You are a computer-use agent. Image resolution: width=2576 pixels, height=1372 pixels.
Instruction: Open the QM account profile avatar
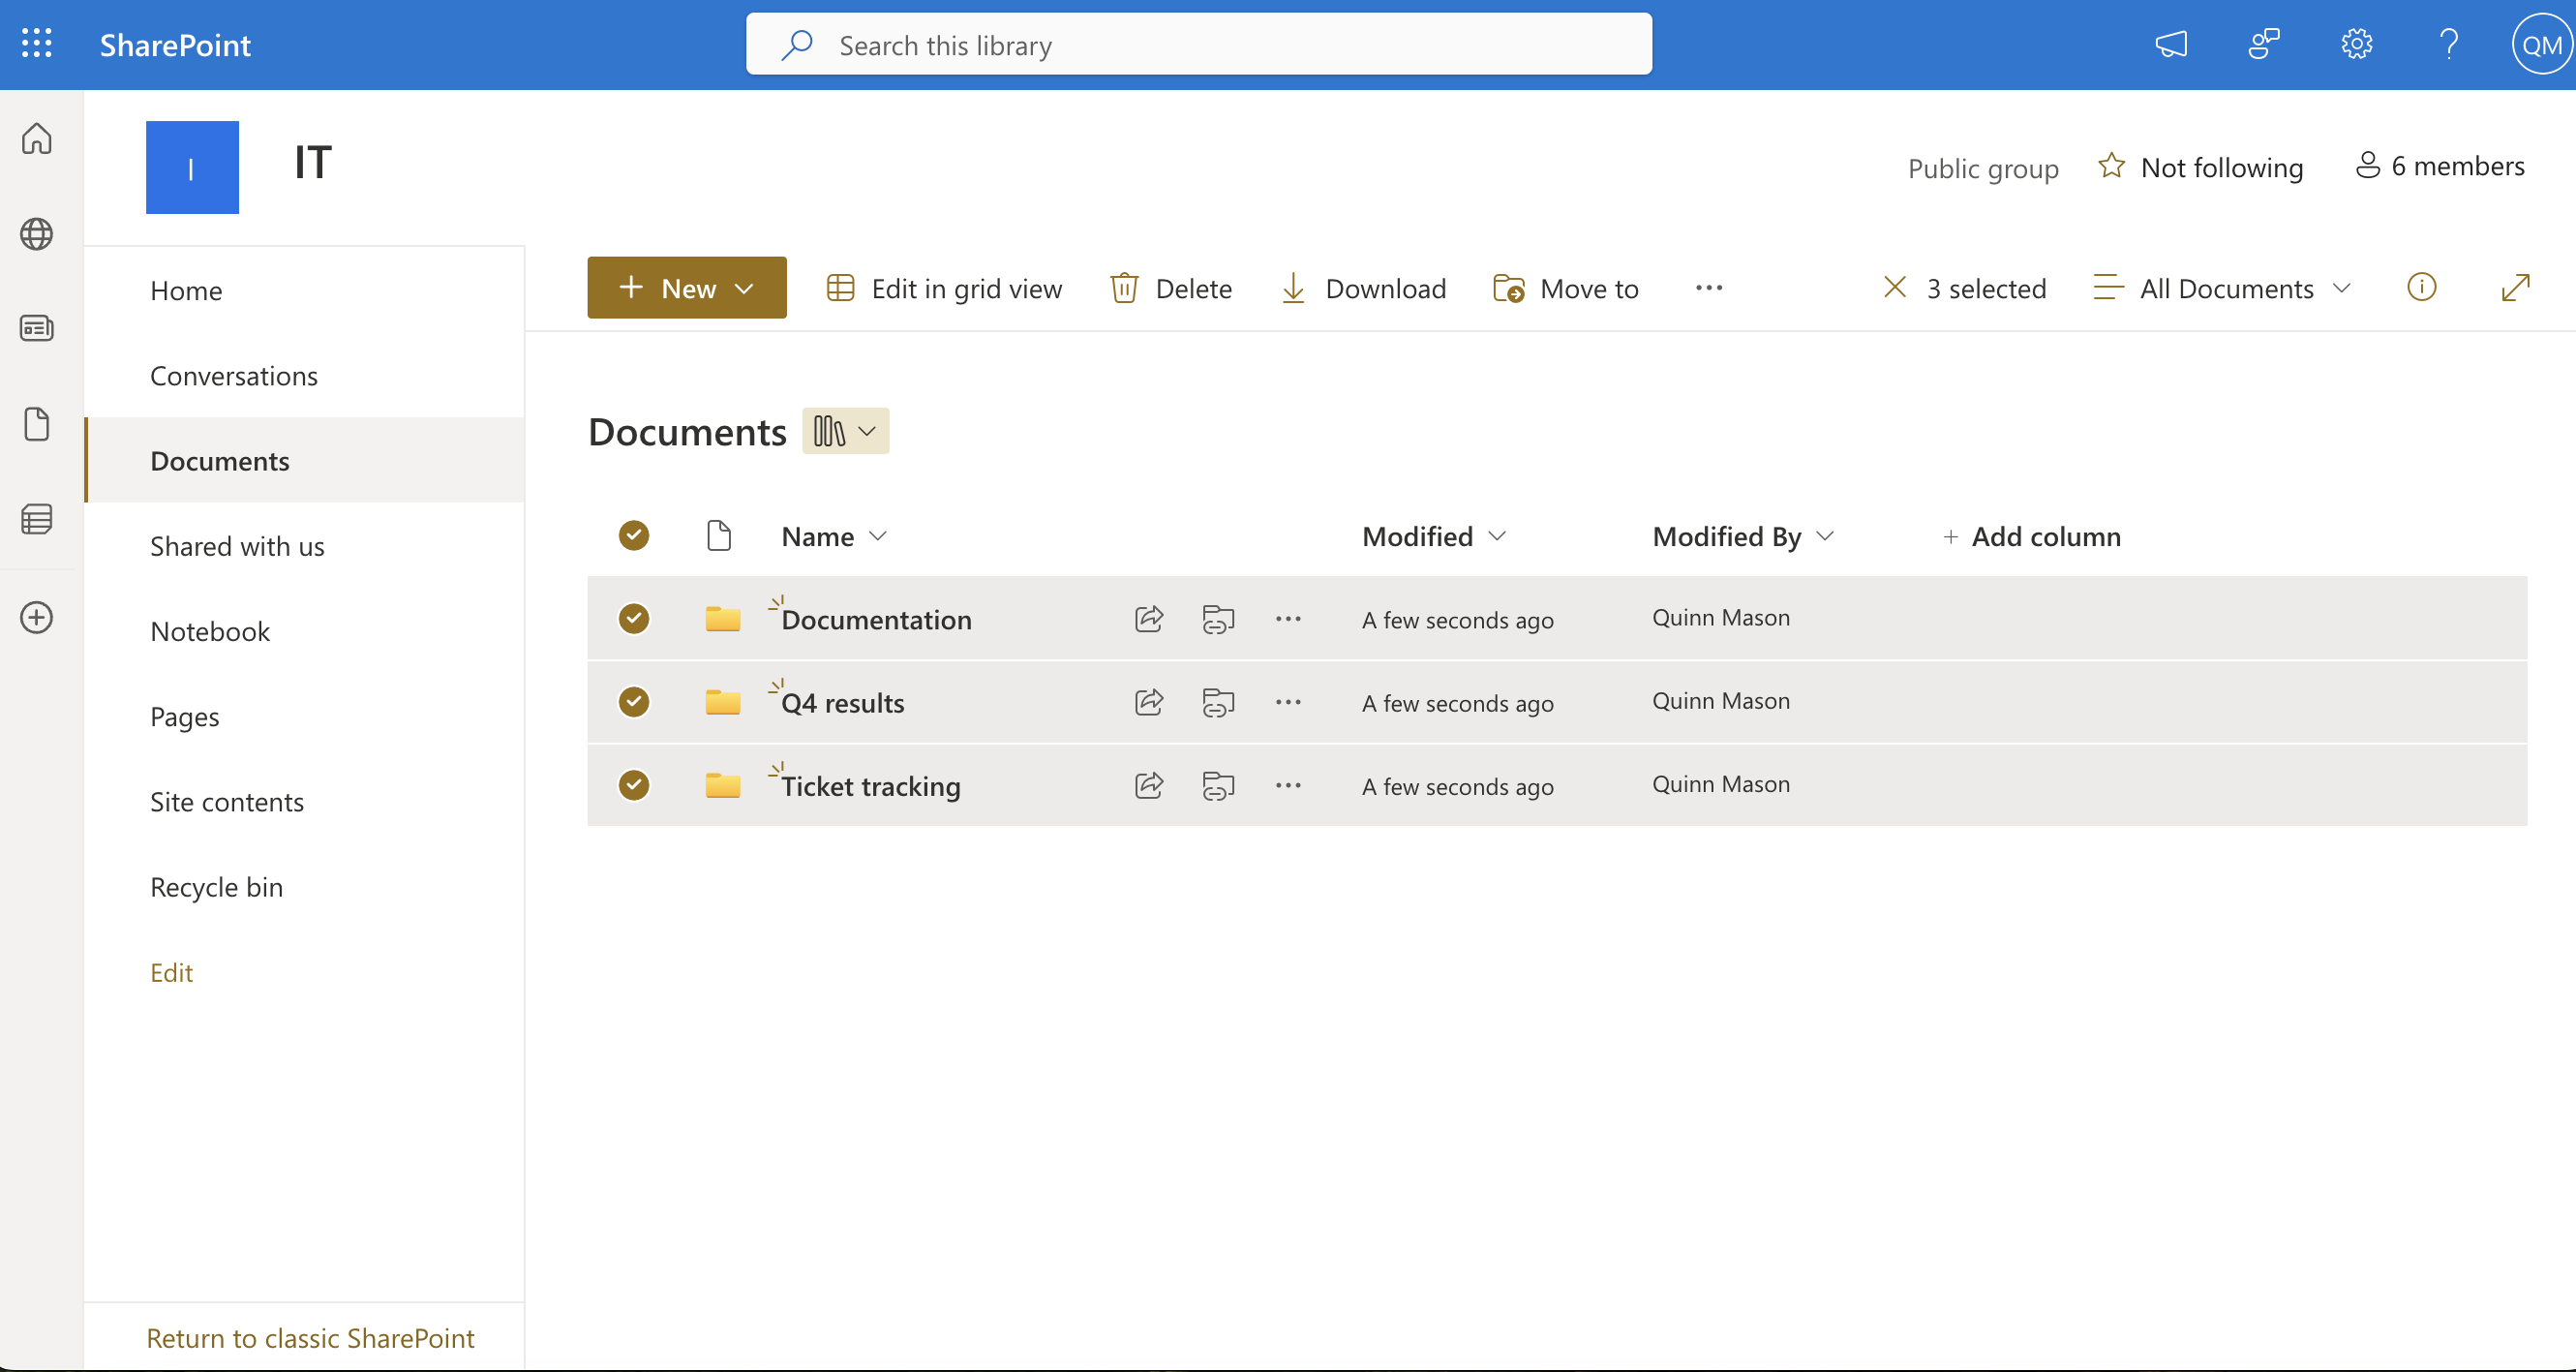tap(2541, 44)
